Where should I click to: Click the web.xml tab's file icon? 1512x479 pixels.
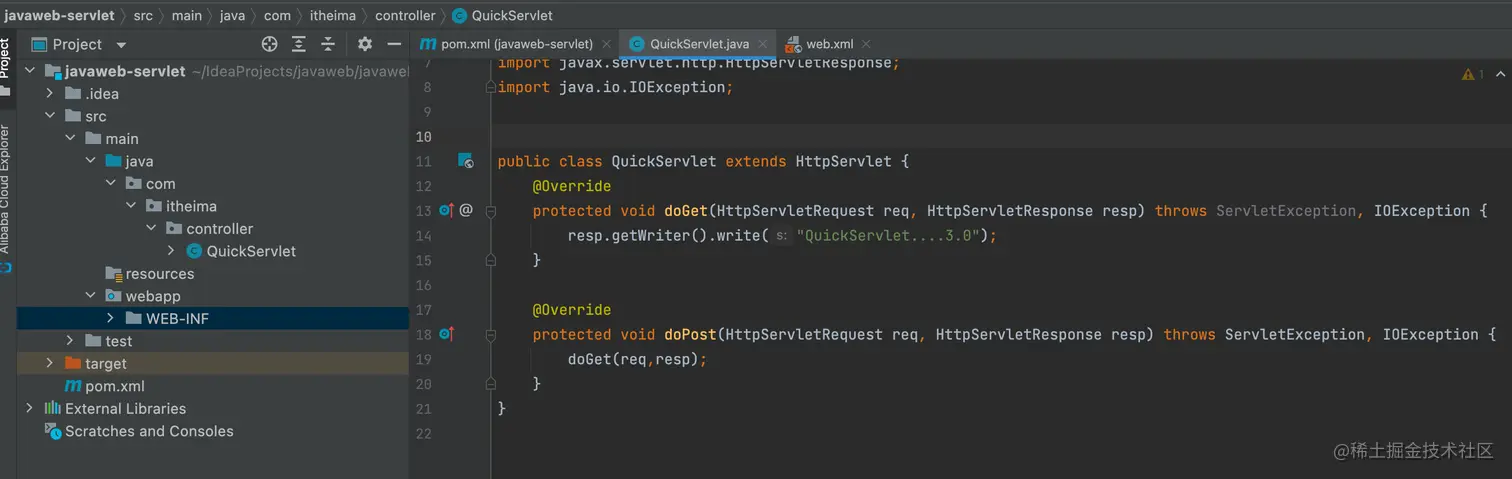793,44
